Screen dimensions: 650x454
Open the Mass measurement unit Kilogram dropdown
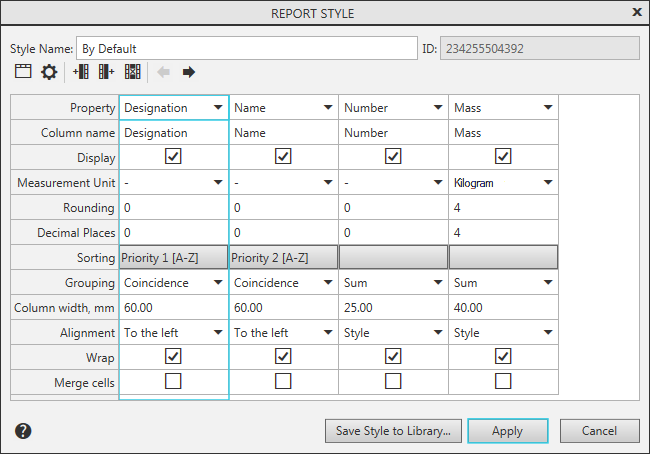tap(548, 183)
